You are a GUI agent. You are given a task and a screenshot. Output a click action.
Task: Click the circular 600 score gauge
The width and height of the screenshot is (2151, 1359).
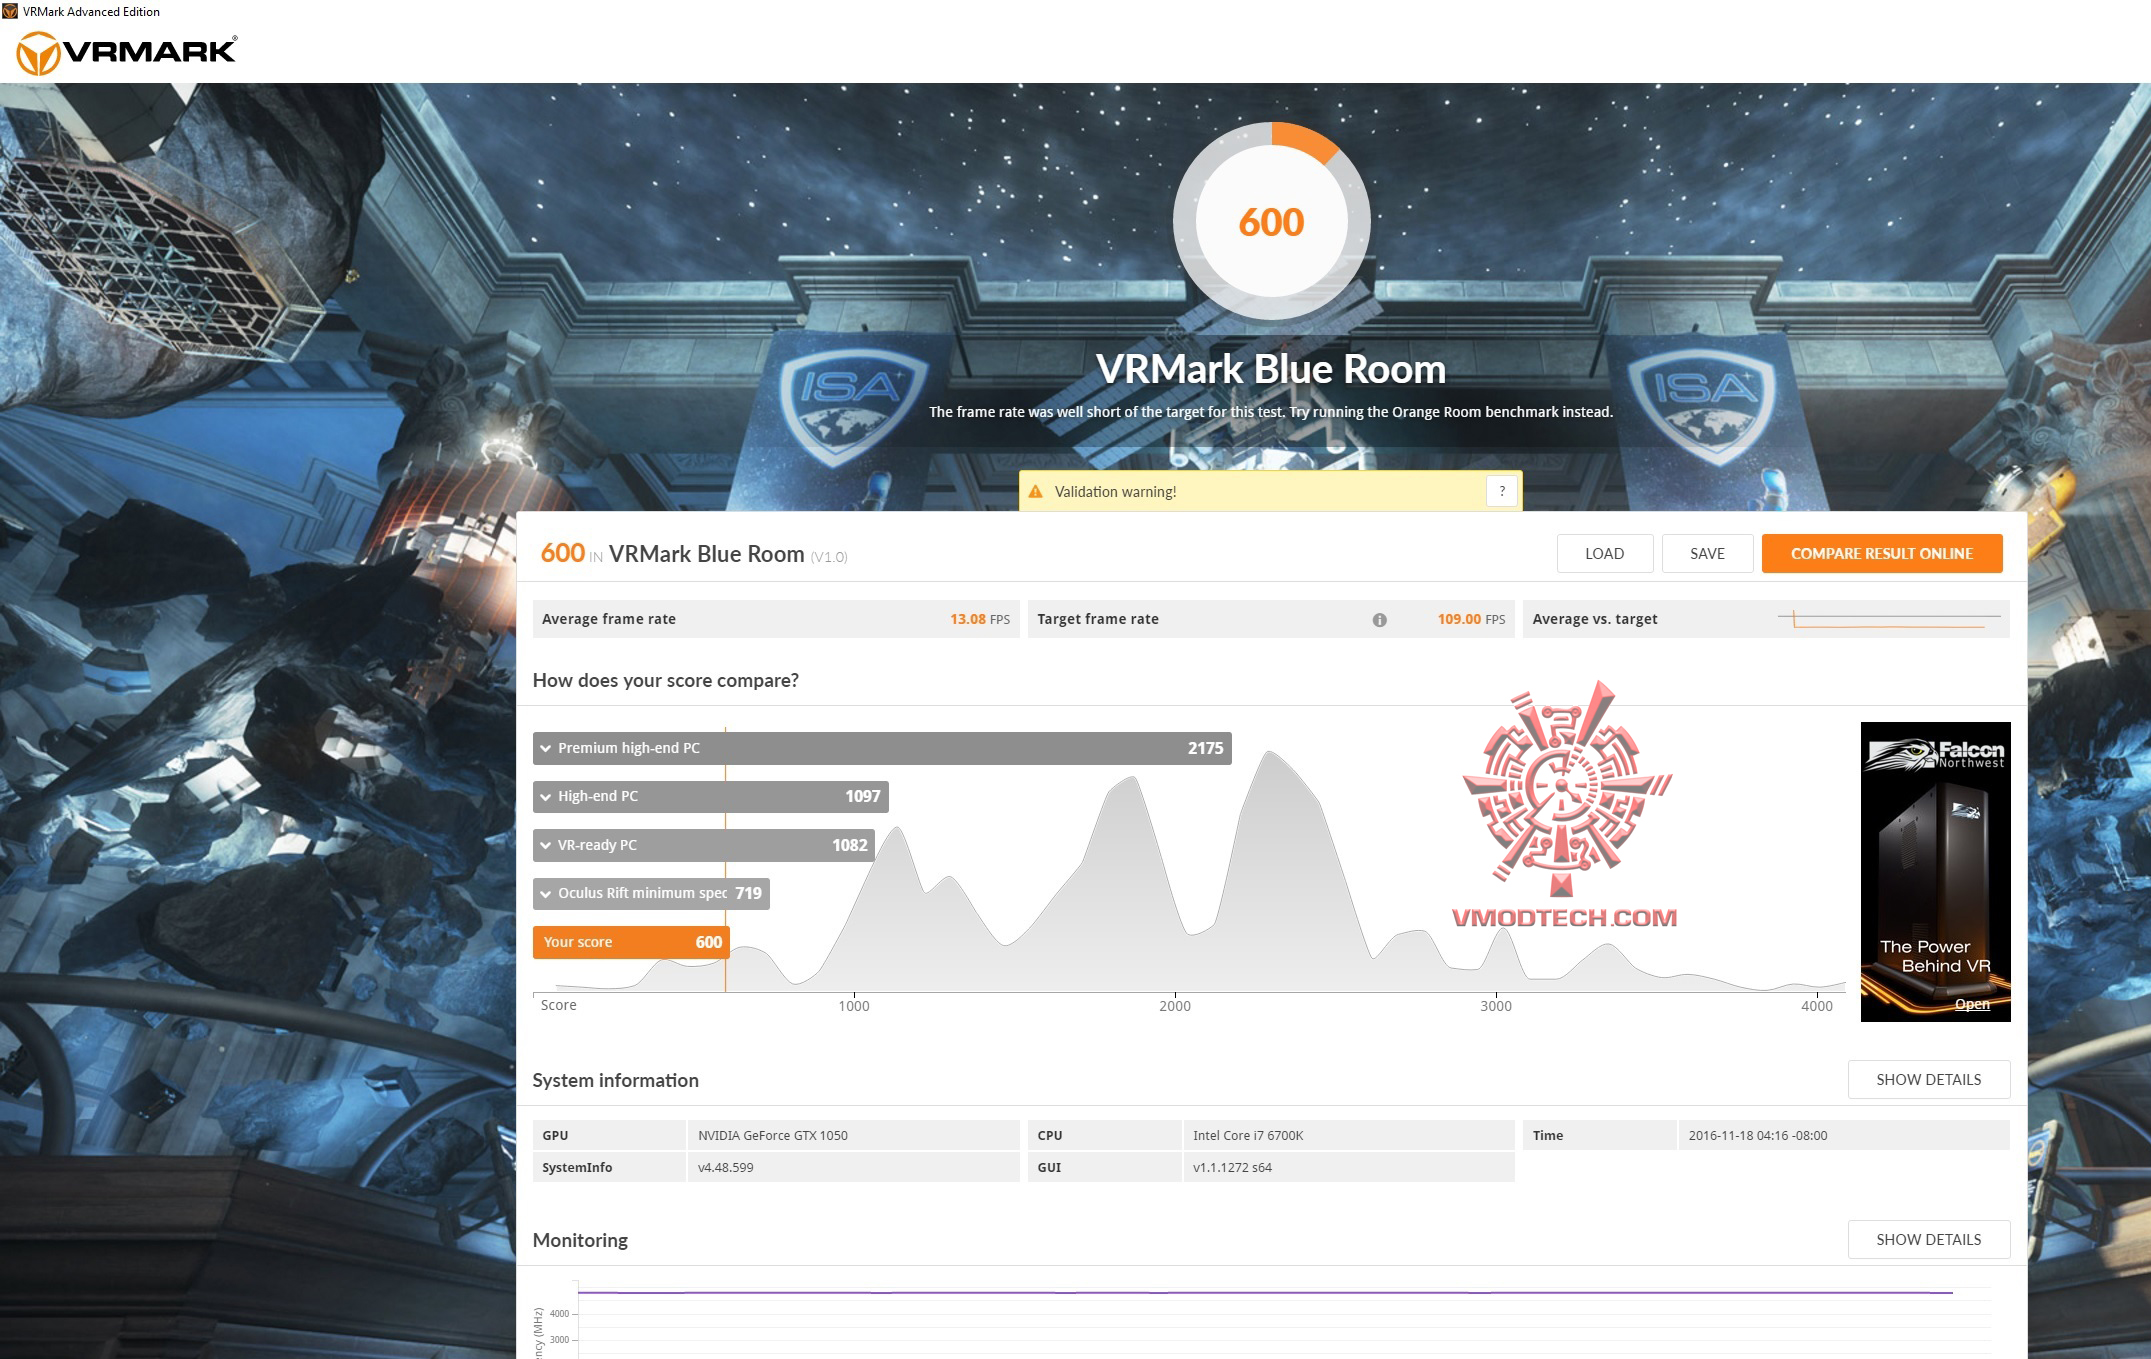click(x=1271, y=222)
